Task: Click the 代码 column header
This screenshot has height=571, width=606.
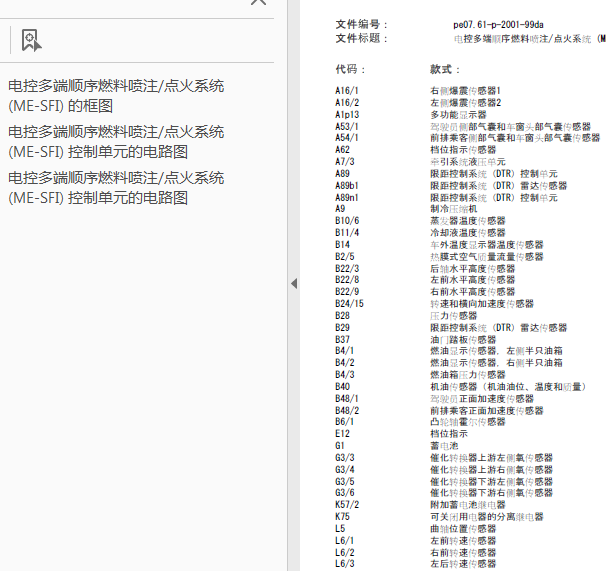Action: coord(350,69)
